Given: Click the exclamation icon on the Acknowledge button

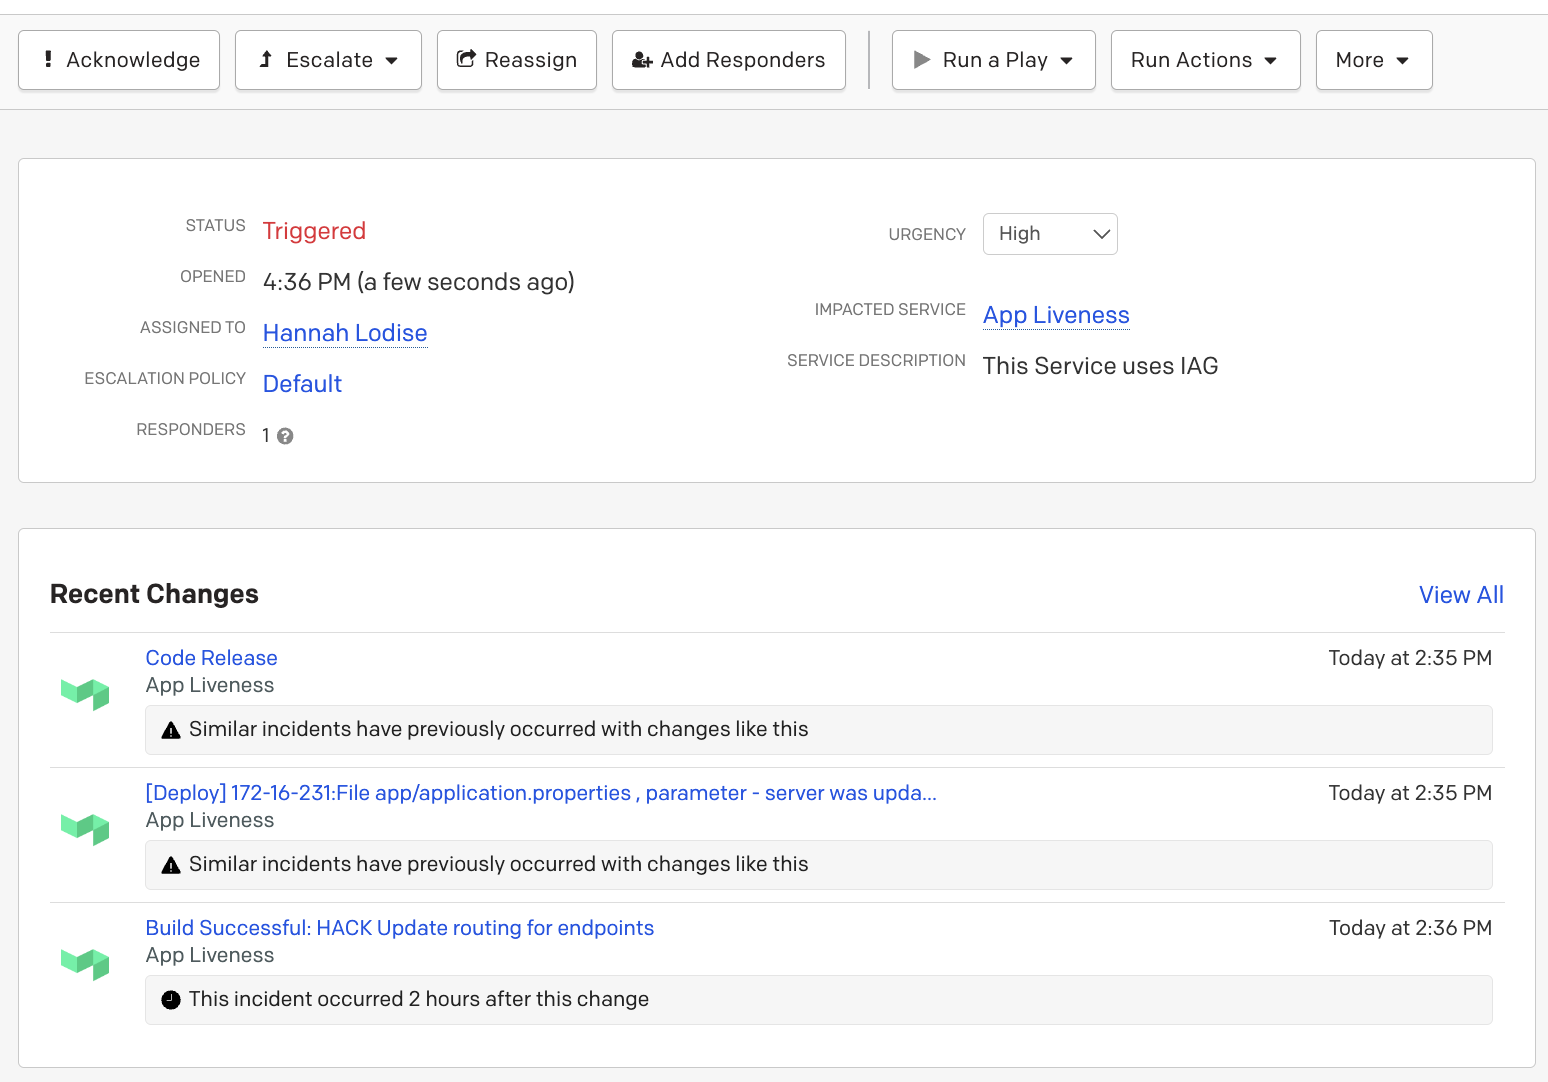Looking at the screenshot, I should click(x=47, y=59).
